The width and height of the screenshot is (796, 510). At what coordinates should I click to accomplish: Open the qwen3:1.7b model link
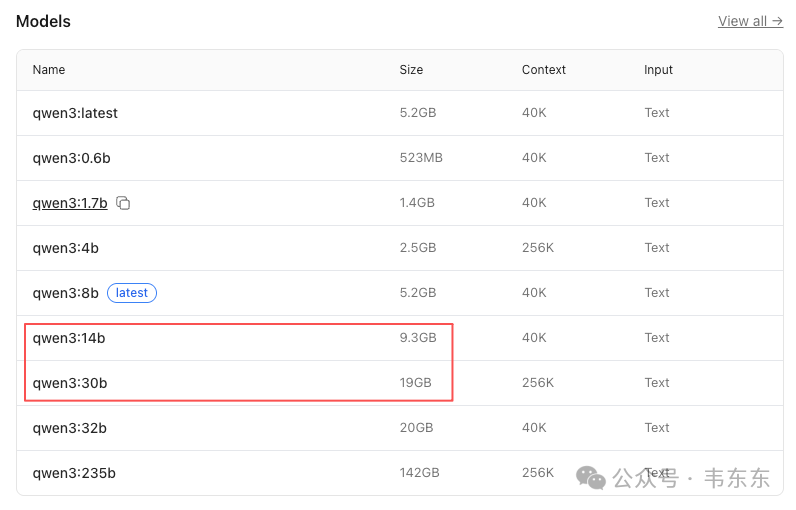pyautogui.click(x=70, y=203)
